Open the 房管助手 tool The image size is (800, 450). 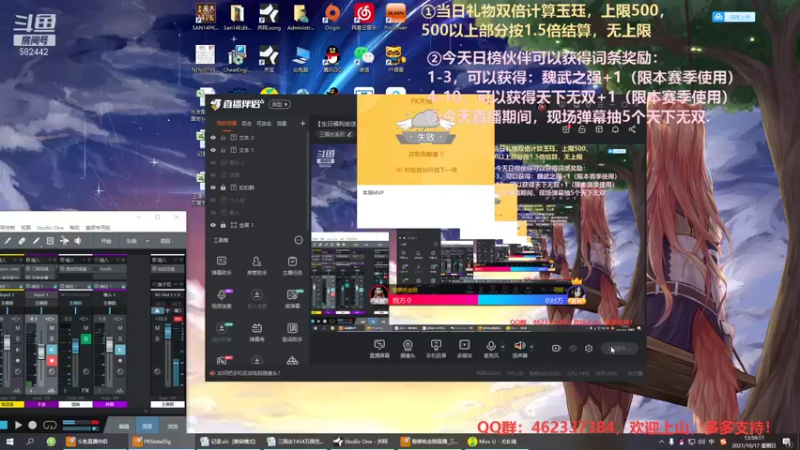tap(257, 266)
